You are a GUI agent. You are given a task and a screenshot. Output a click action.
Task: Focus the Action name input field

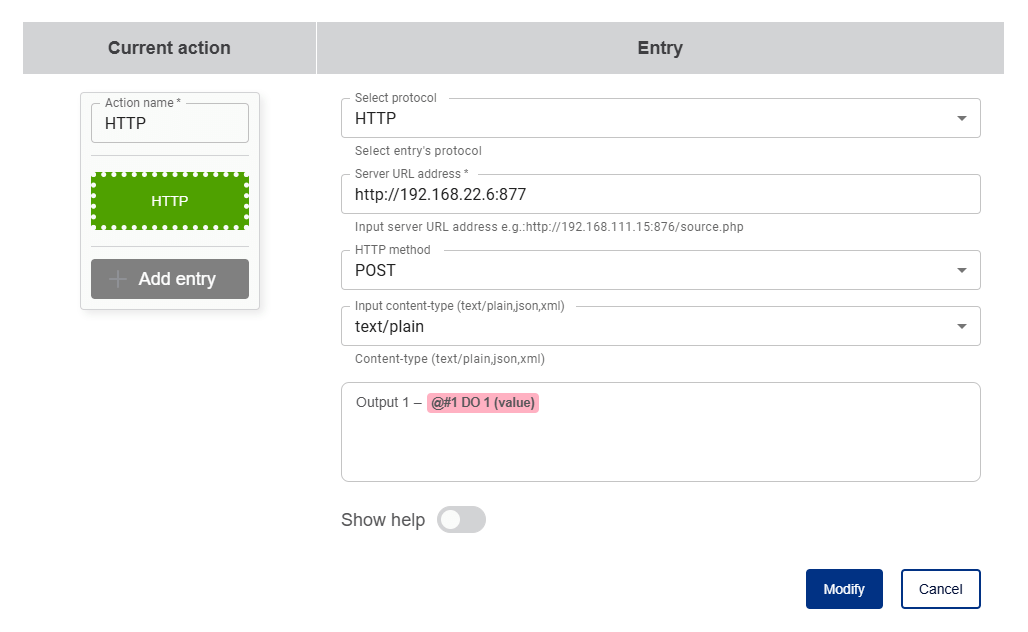coord(170,124)
